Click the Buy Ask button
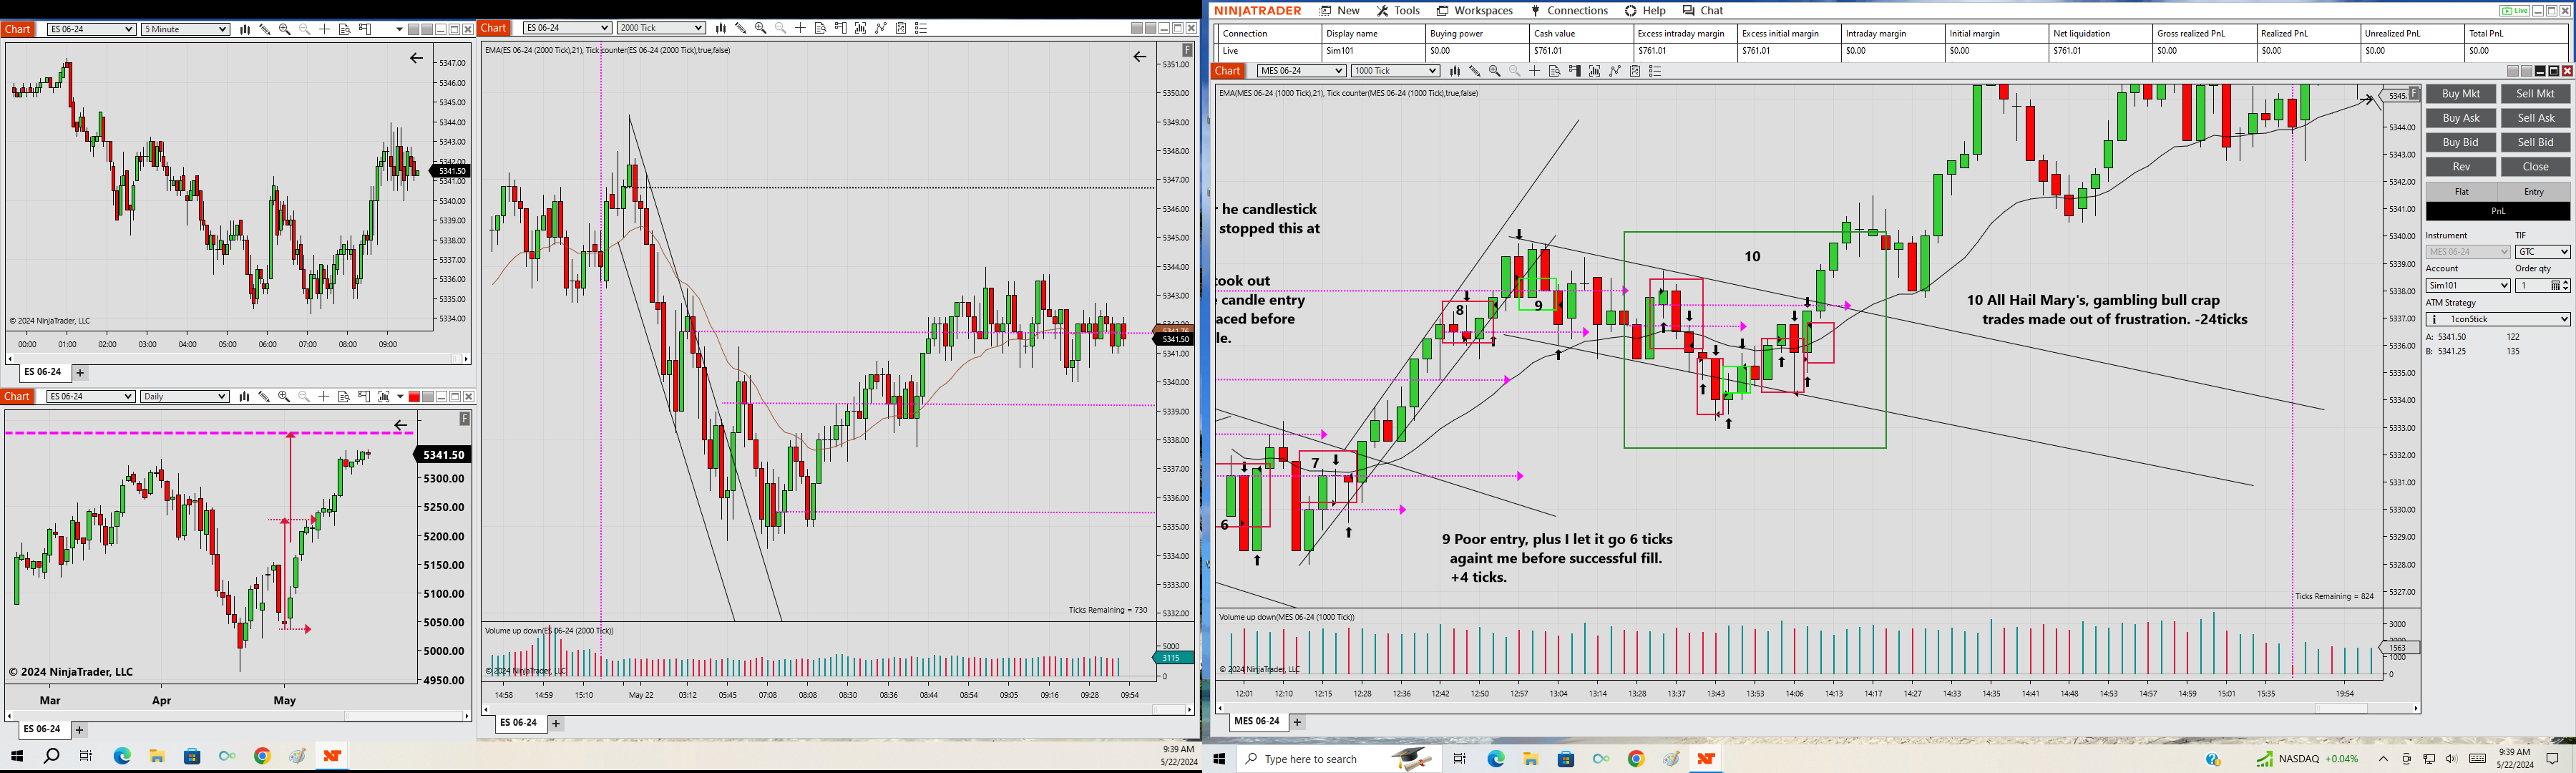Screen dimensions: 2576x773 (2461, 118)
